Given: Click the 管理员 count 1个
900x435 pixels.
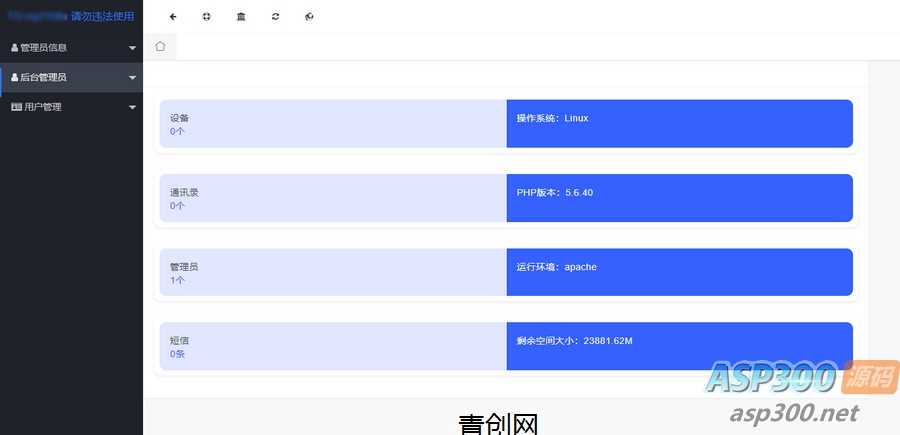Looking at the screenshot, I should [177, 280].
